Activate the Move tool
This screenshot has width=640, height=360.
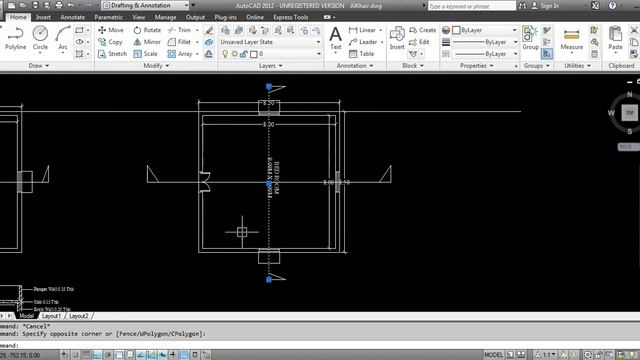coord(111,30)
